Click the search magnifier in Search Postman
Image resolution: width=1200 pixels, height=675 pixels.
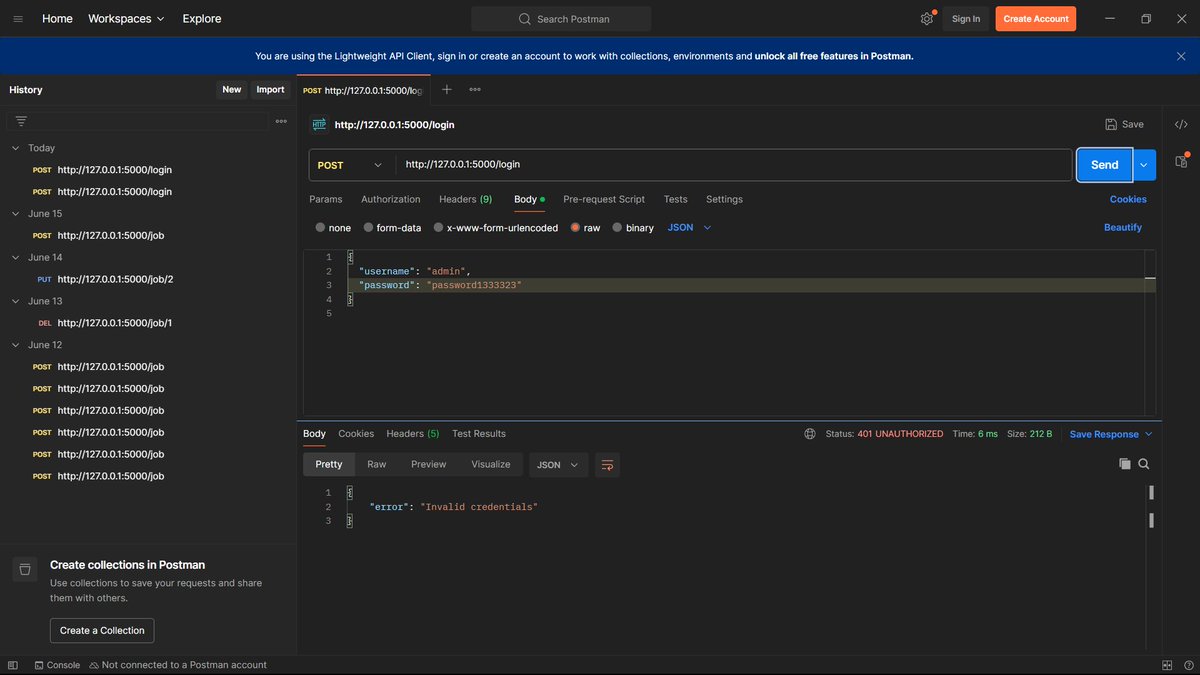tap(525, 19)
